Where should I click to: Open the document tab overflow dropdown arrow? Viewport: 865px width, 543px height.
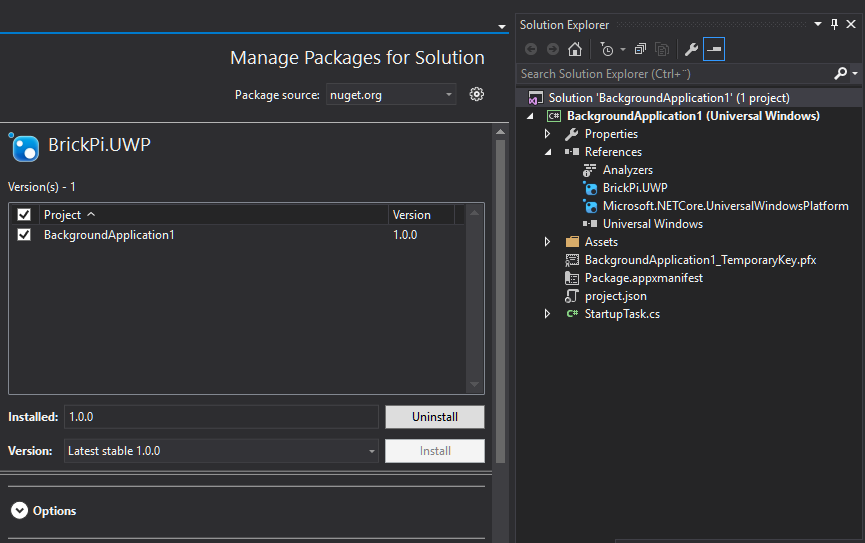coord(501,26)
